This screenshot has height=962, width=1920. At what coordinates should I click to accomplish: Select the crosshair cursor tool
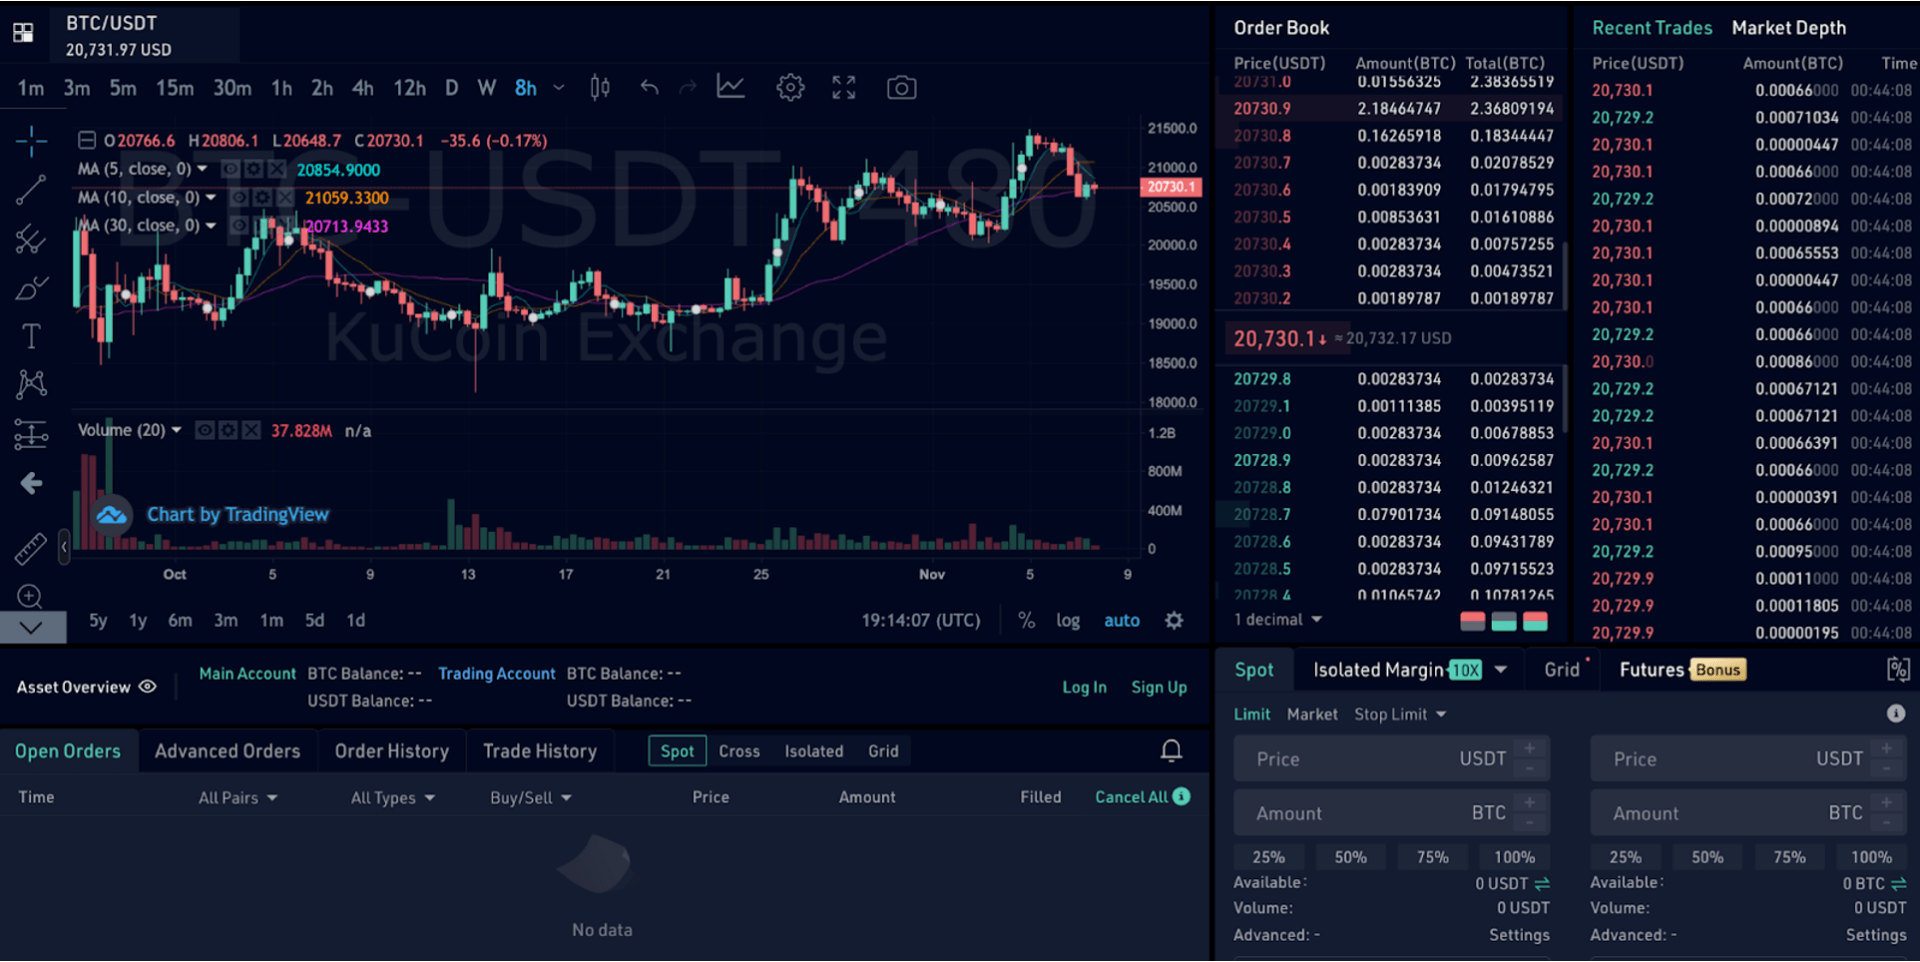(31, 140)
